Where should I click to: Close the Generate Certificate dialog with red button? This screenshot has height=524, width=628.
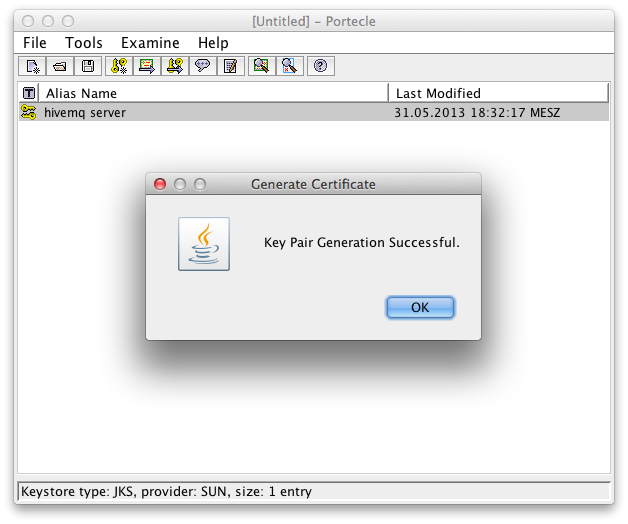click(160, 184)
